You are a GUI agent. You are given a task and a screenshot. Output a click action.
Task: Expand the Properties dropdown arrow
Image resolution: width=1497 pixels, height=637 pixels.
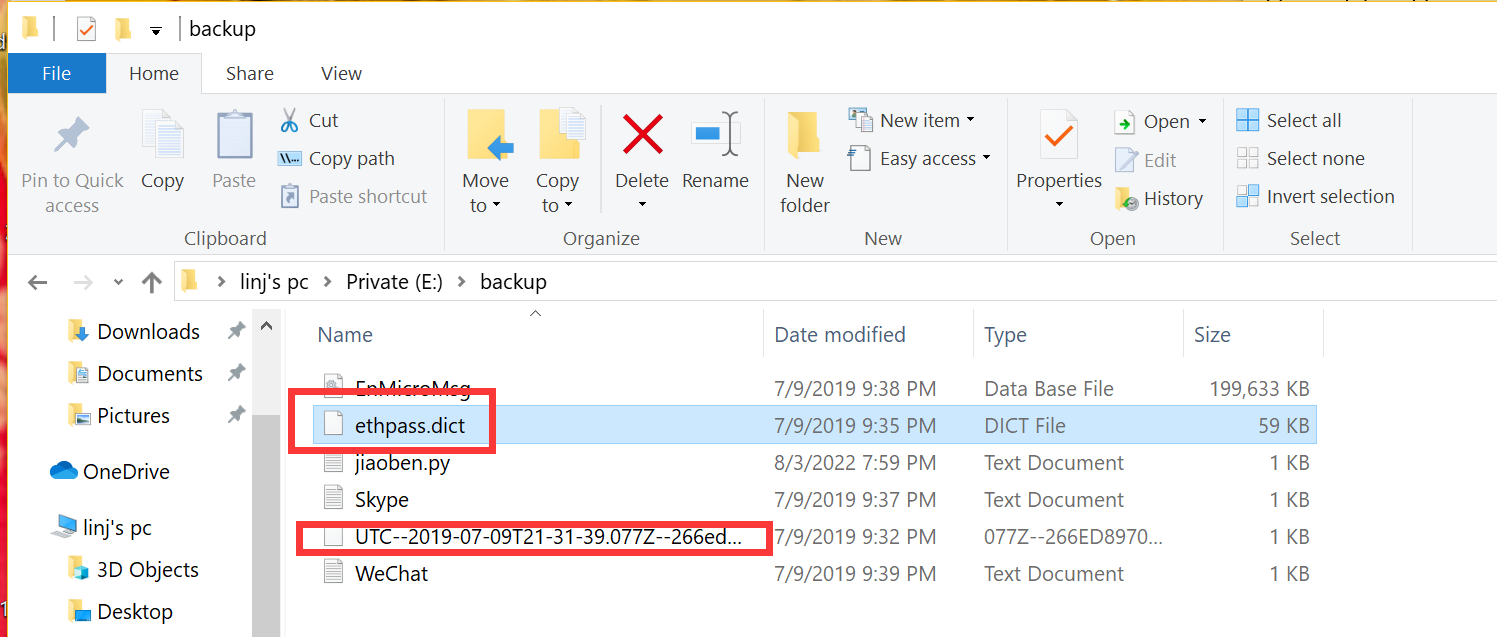1058,205
